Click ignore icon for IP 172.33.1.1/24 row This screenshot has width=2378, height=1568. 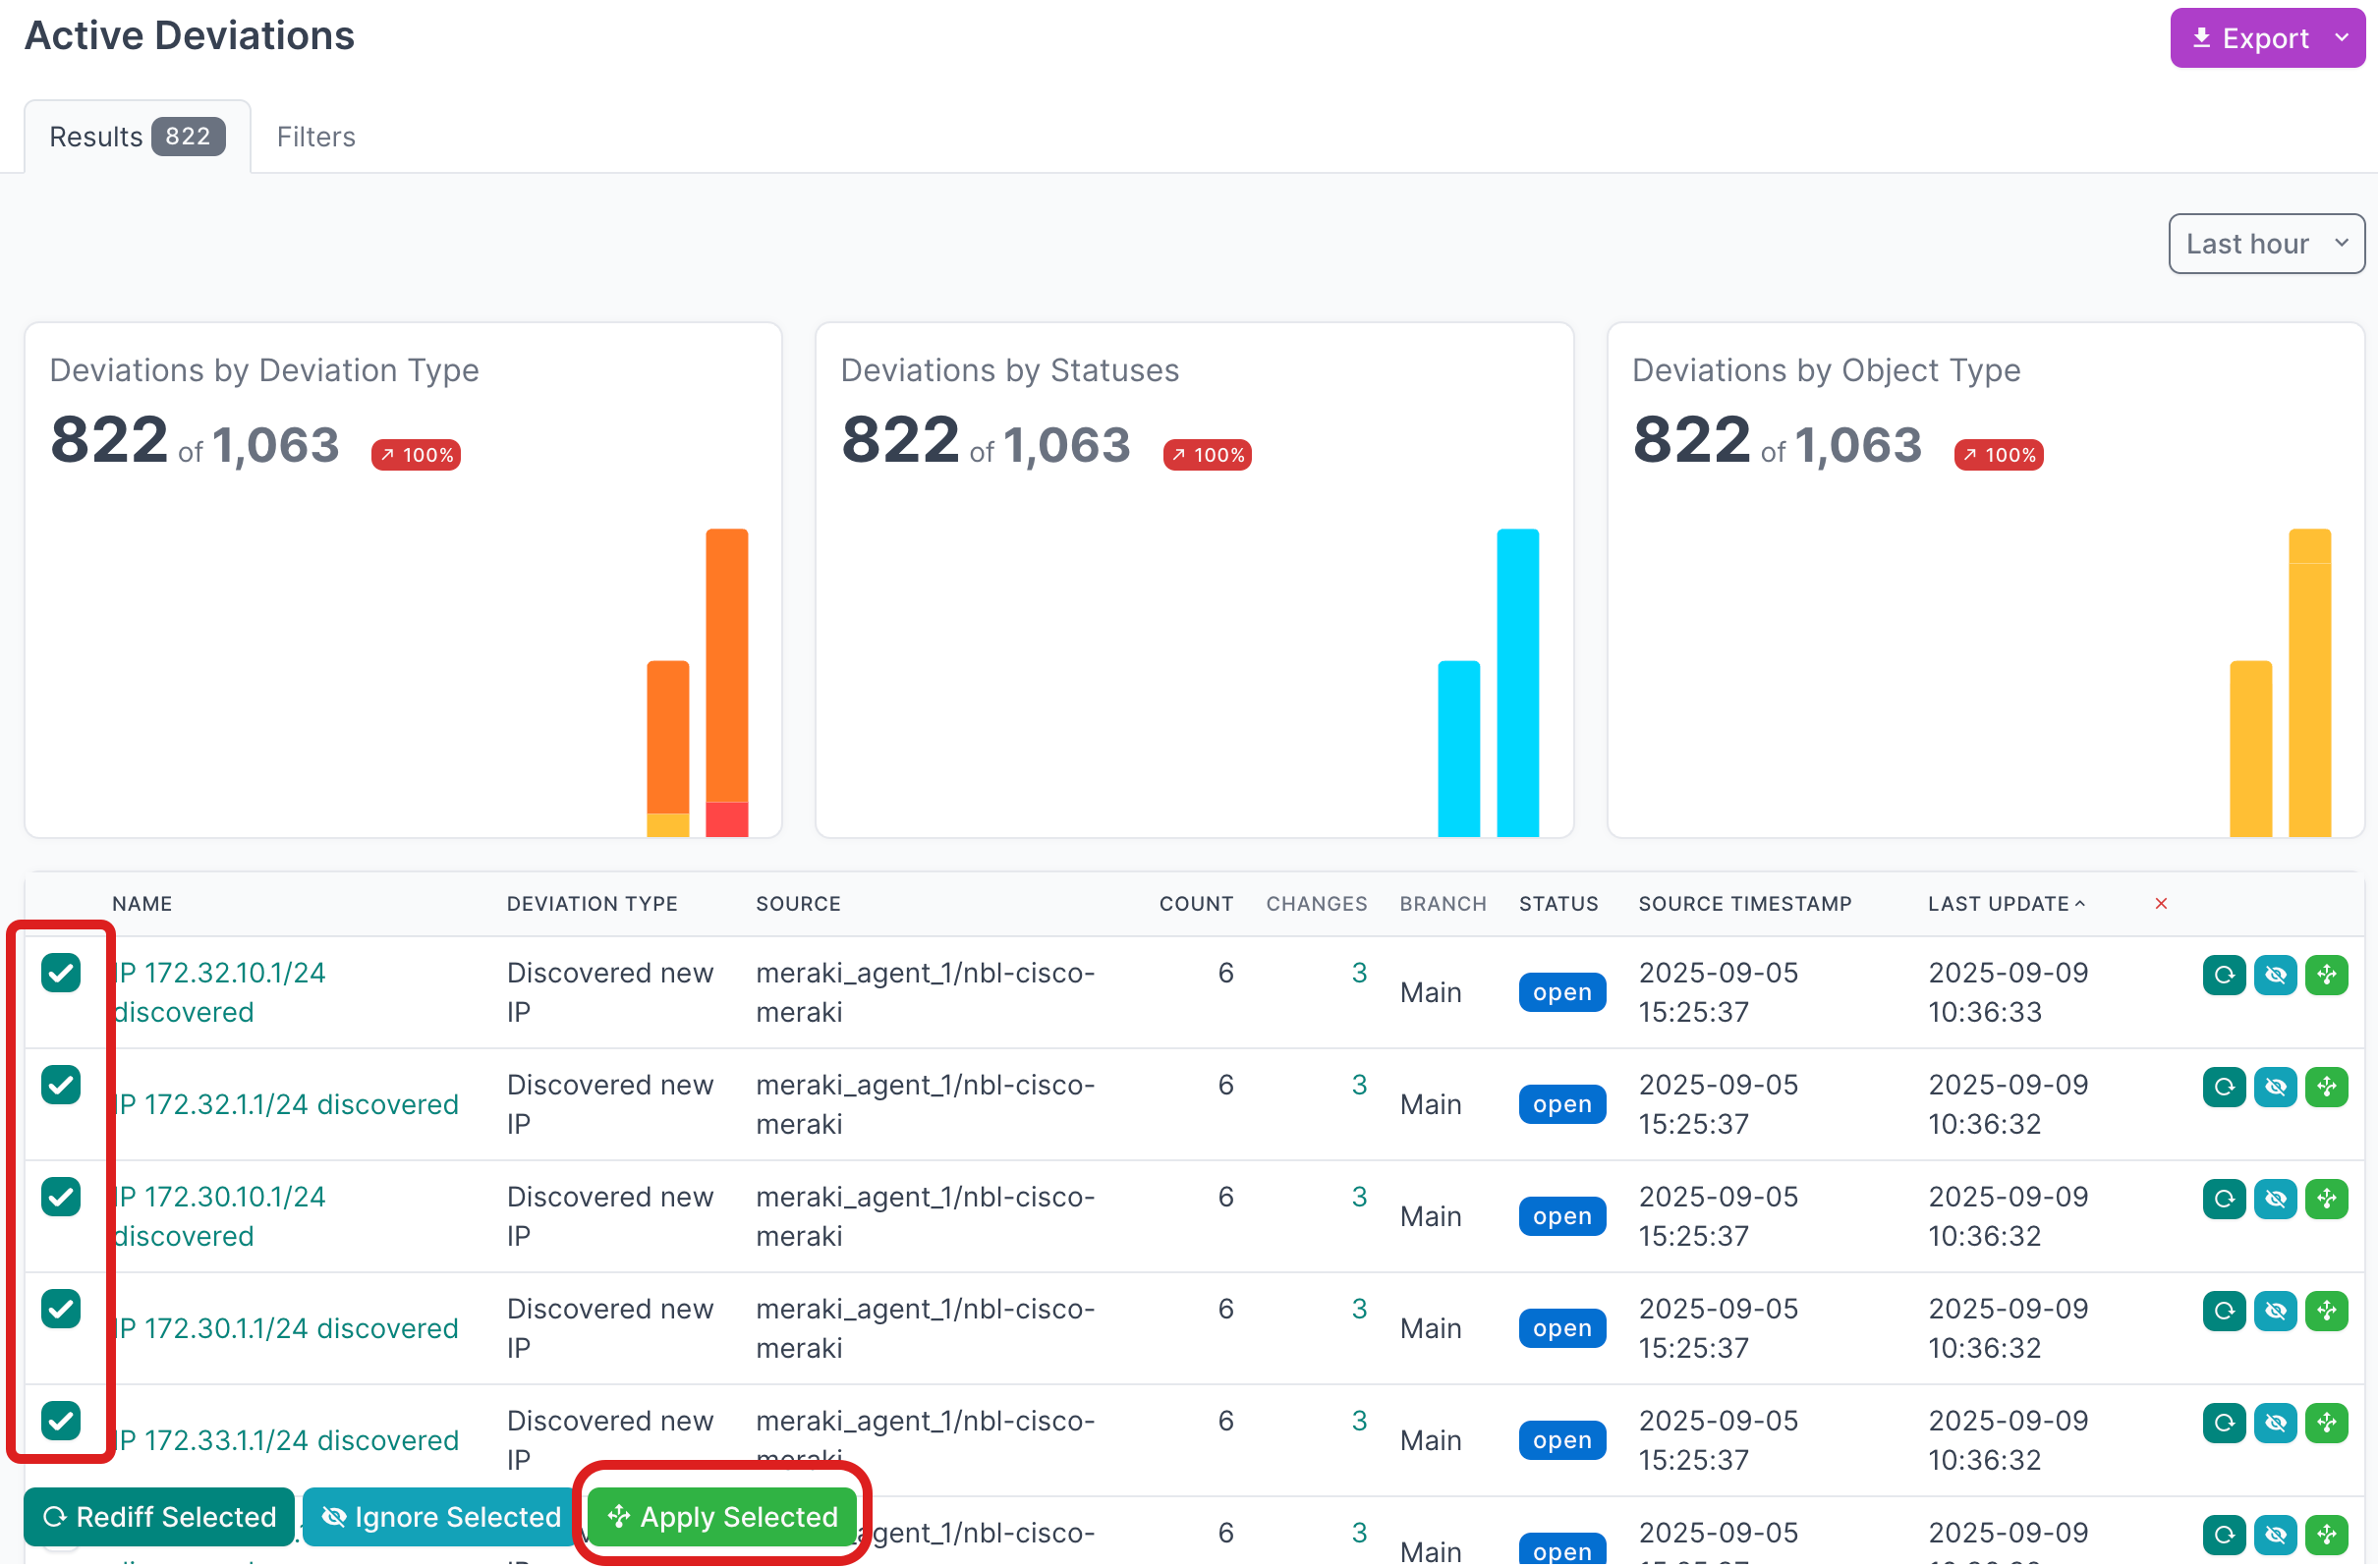[x=2275, y=1422]
